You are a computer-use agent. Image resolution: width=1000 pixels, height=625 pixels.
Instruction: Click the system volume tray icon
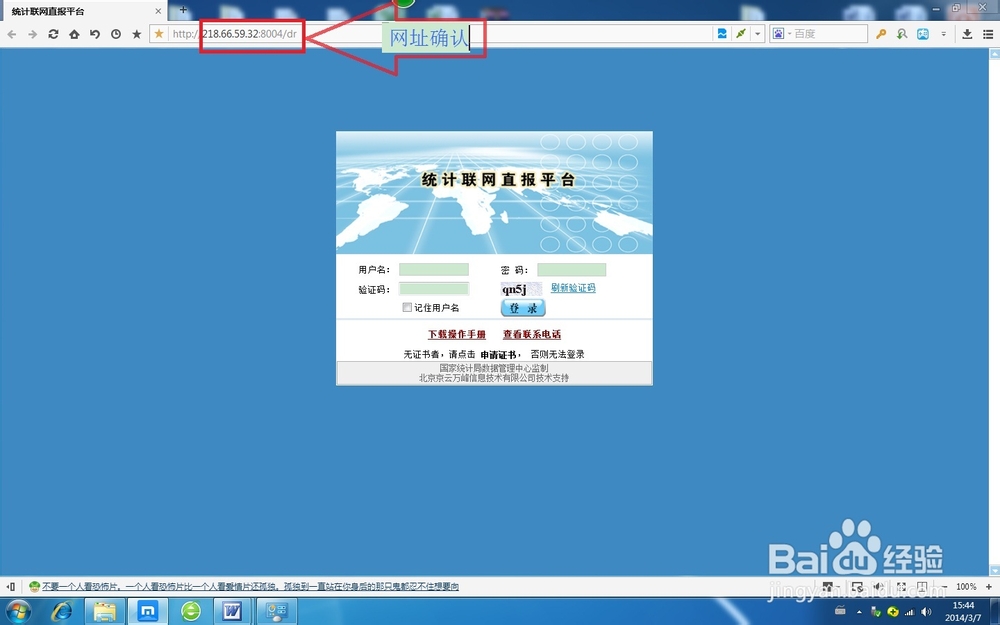tap(926, 612)
